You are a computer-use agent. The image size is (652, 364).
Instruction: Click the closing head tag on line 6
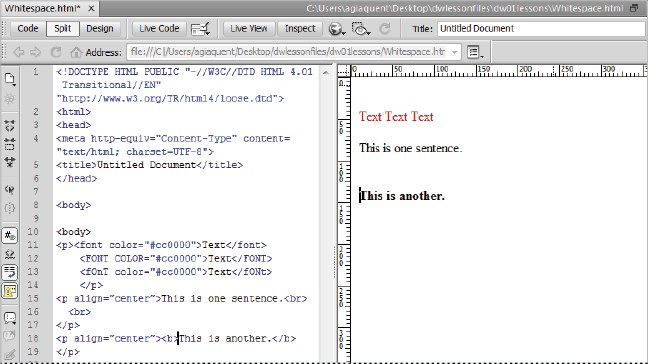tap(77, 178)
